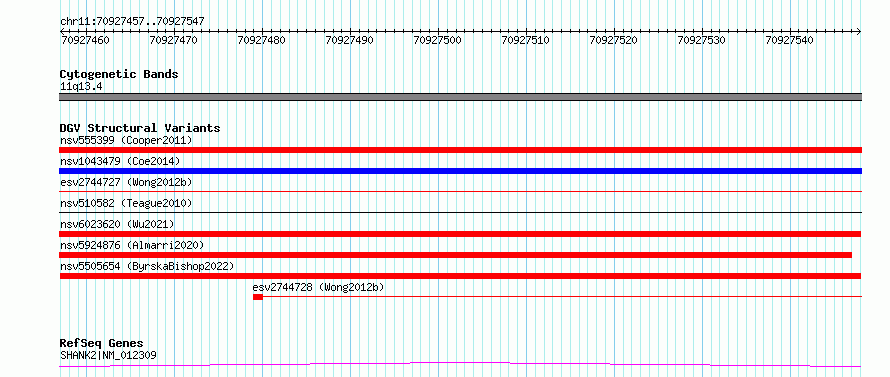This screenshot has width=890, height=377.
Task: Open the nsv6023620 (Wu2021) label
Action: (x=117, y=224)
